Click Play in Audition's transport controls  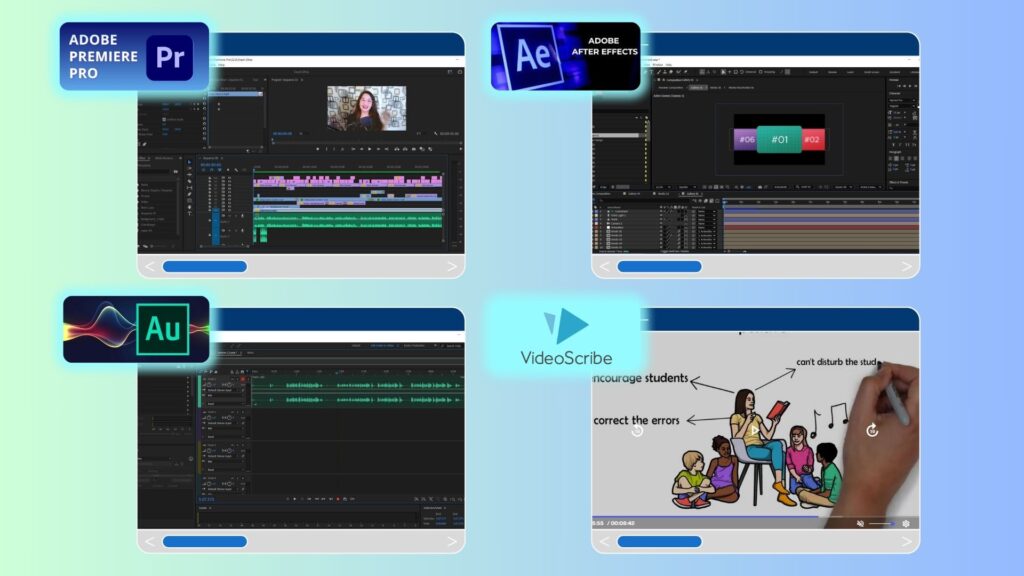tap(295, 500)
